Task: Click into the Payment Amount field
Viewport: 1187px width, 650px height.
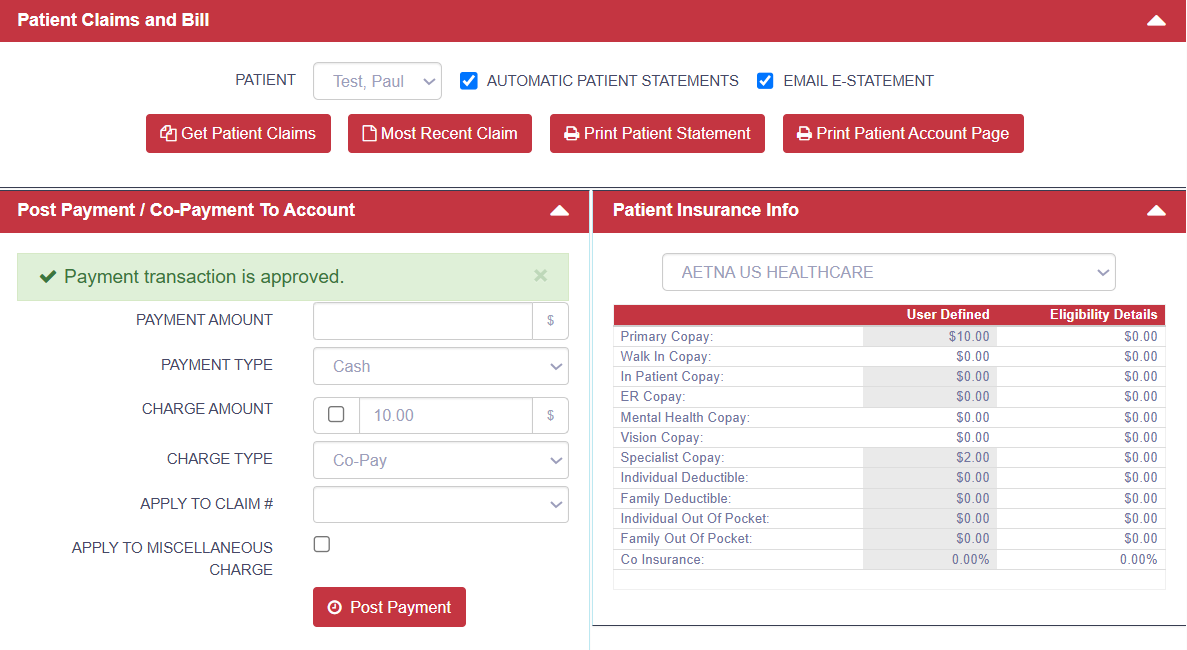Action: click(x=422, y=321)
